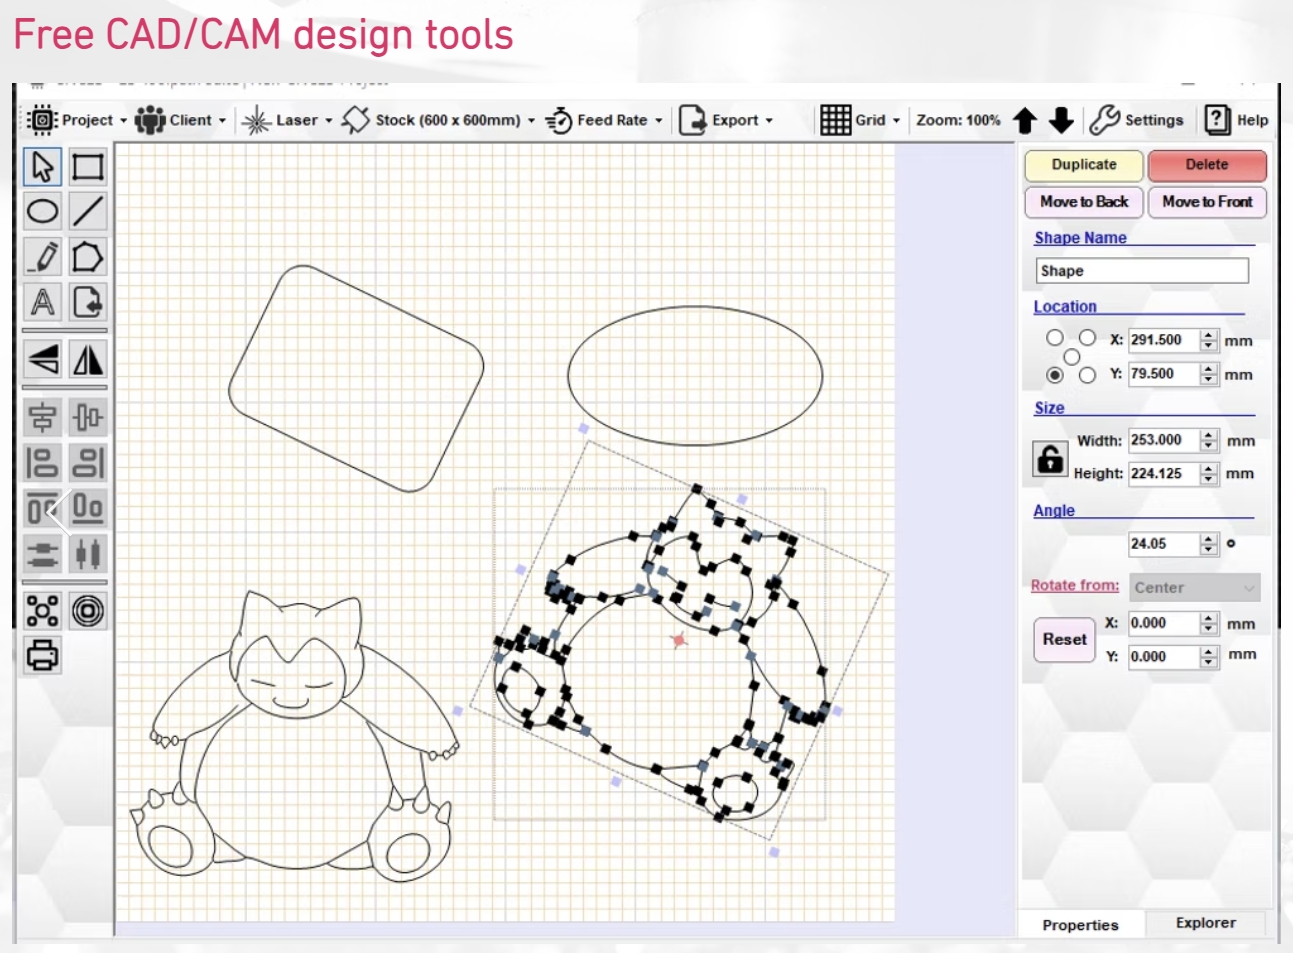Click the Import file tool icon
This screenshot has width=1293, height=953.
pos(88,302)
